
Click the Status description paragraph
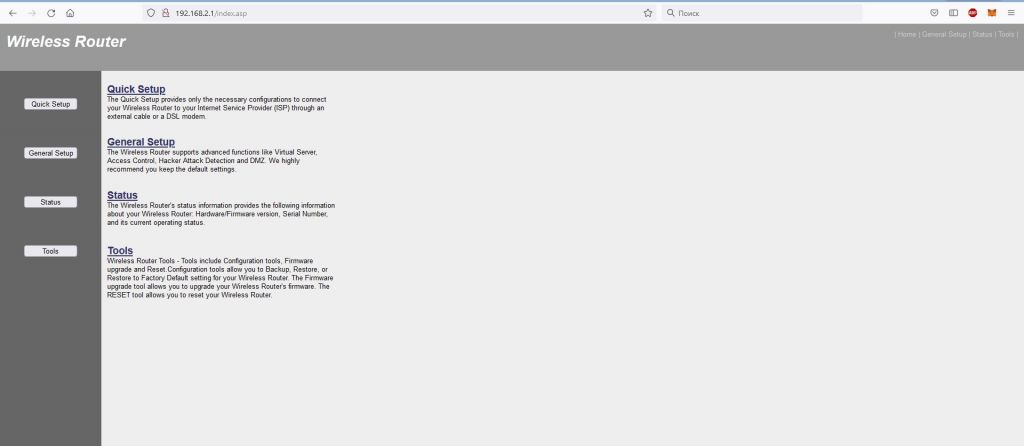221,214
